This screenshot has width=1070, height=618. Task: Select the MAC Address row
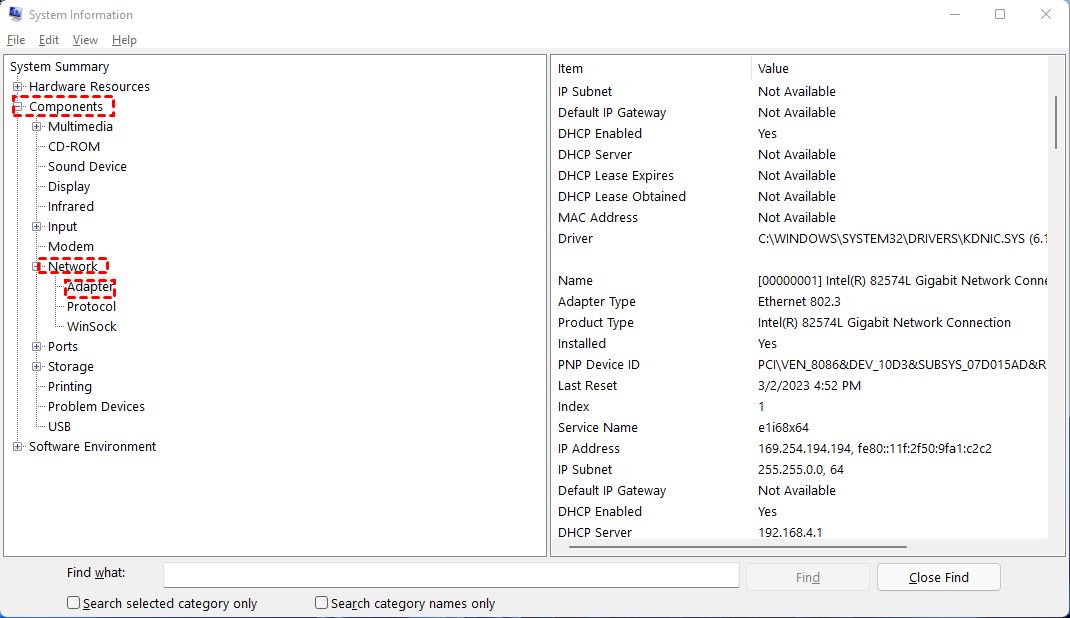800,218
